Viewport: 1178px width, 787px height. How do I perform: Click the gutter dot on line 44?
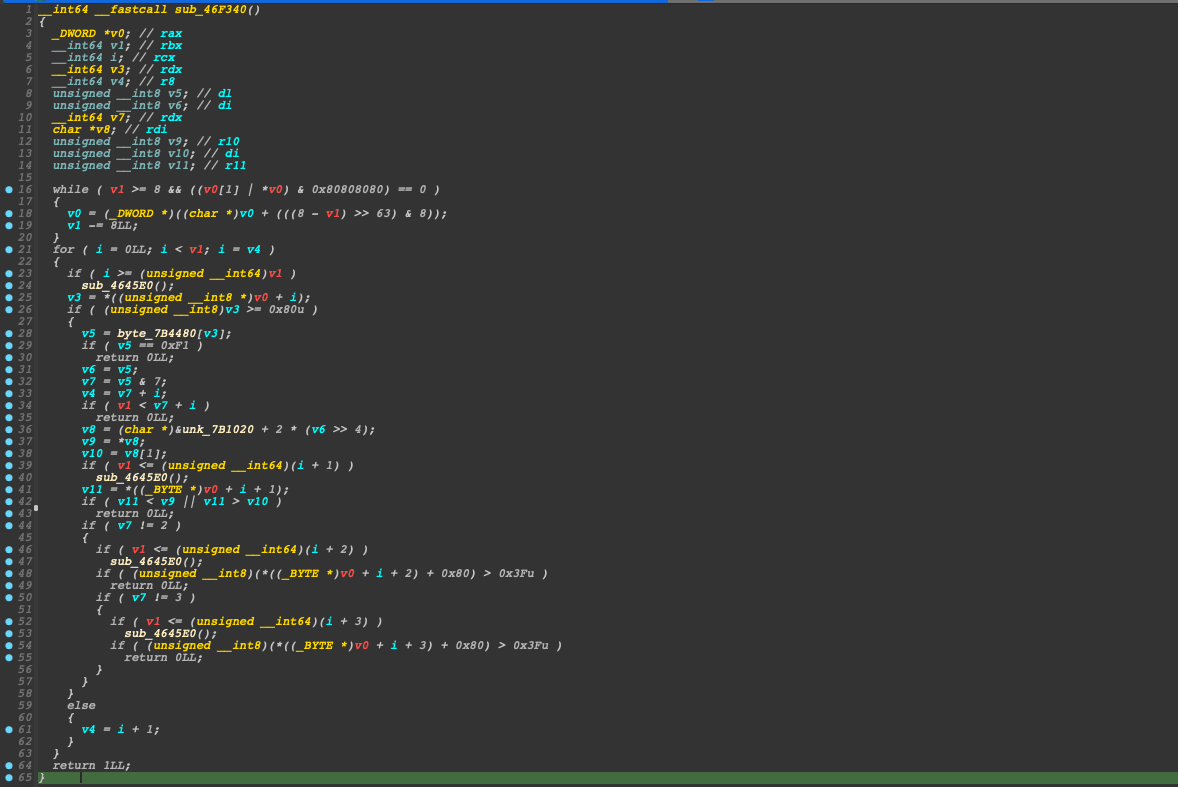[9, 526]
